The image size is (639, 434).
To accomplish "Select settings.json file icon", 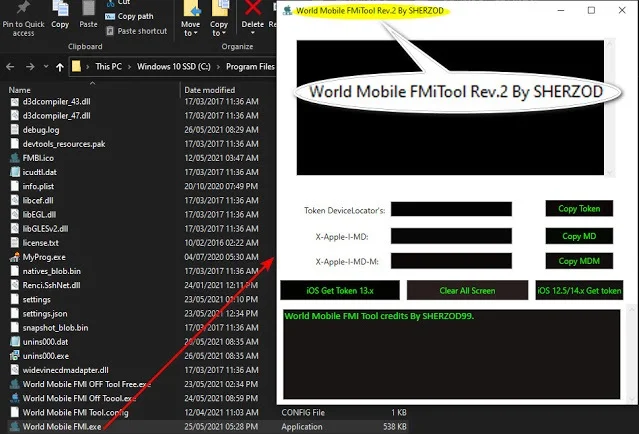I will (15, 313).
